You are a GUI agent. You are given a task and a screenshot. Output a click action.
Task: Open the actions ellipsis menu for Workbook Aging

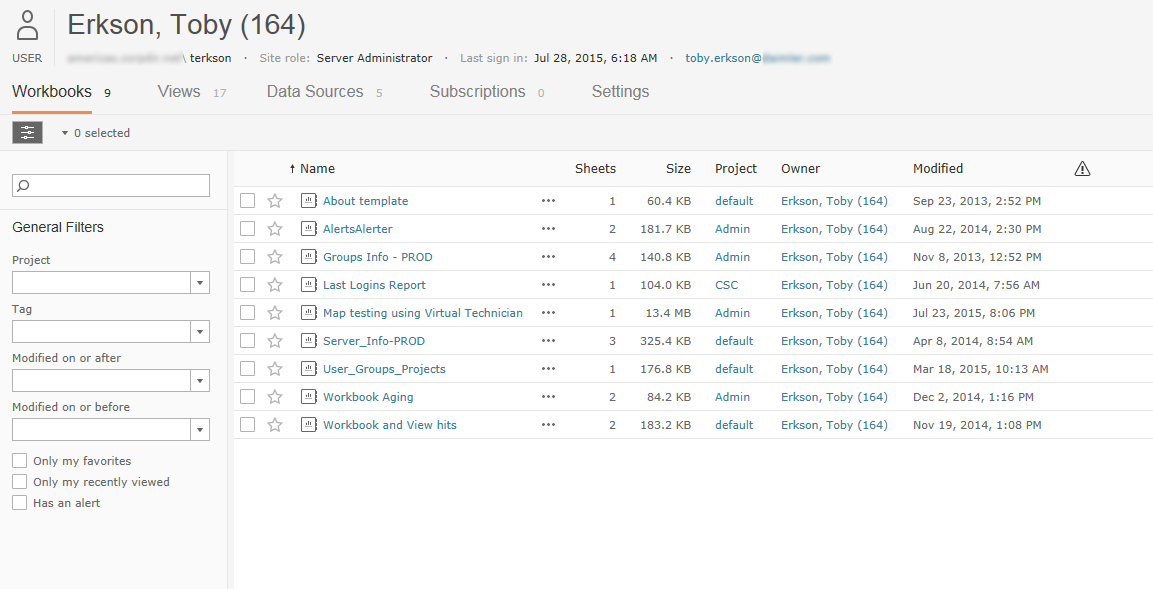coord(548,396)
